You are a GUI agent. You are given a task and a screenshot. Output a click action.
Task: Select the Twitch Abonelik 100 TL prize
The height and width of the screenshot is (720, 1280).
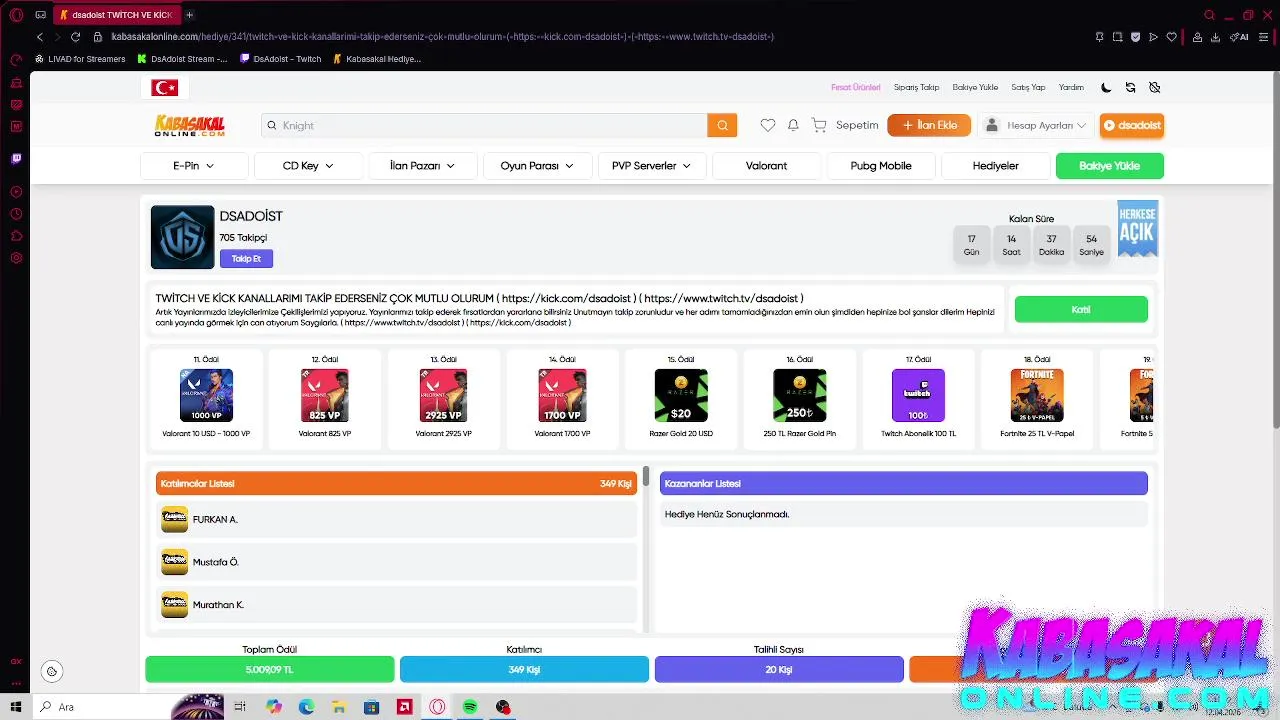coord(918,397)
